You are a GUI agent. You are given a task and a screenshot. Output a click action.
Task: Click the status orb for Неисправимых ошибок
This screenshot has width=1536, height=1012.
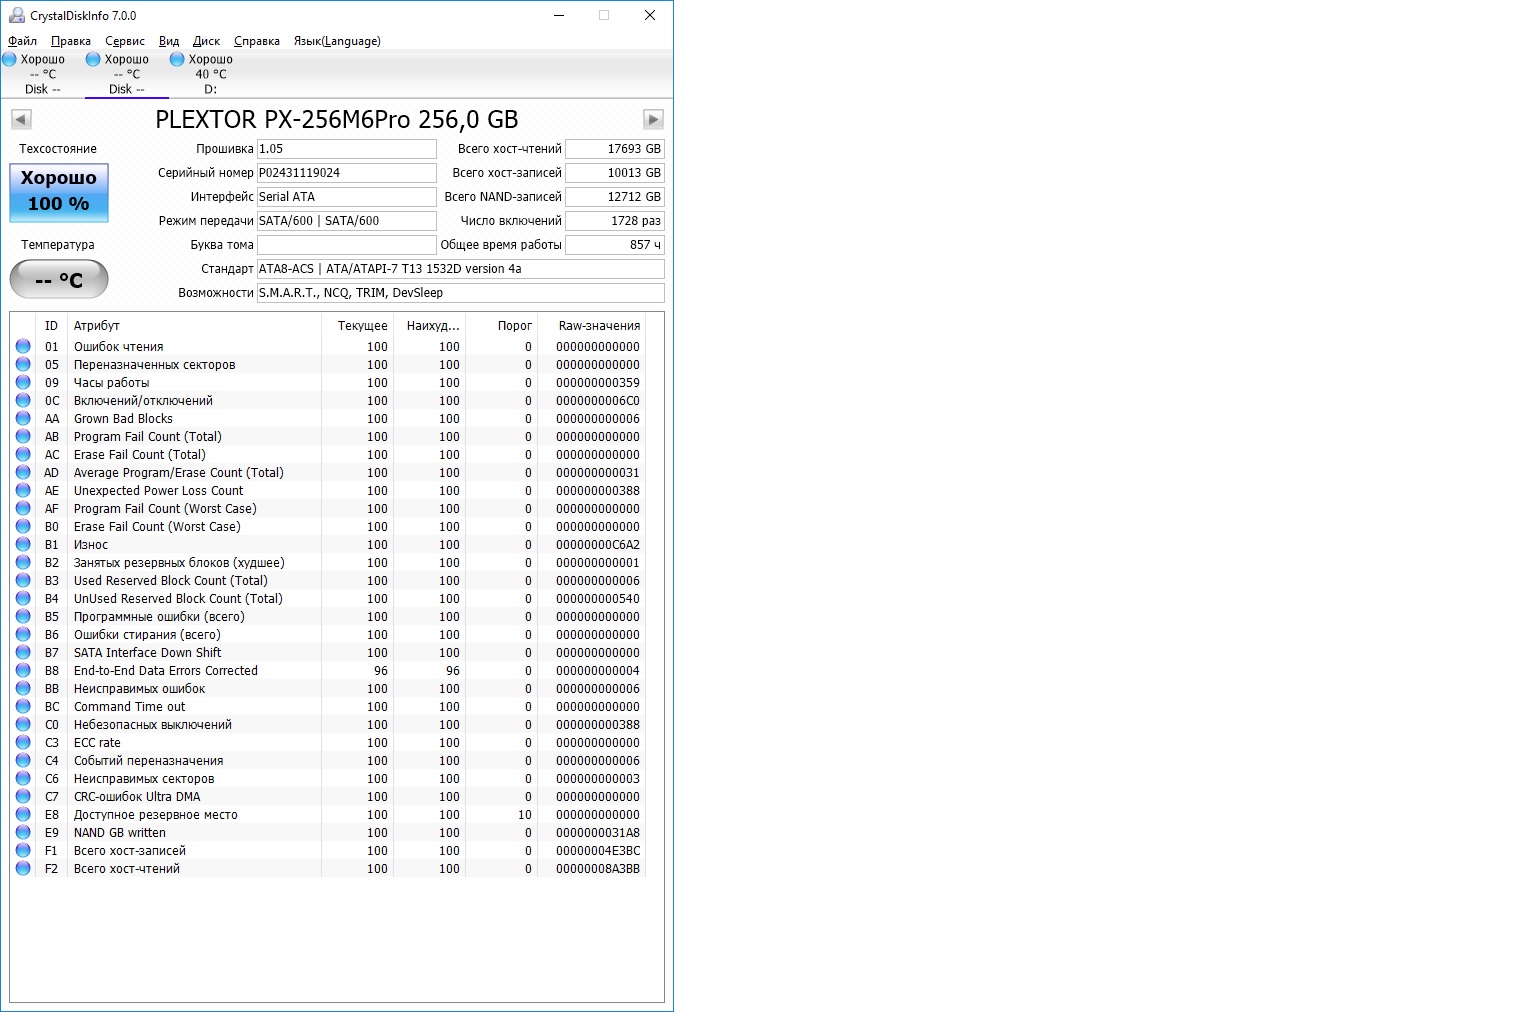[x=23, y=688]
